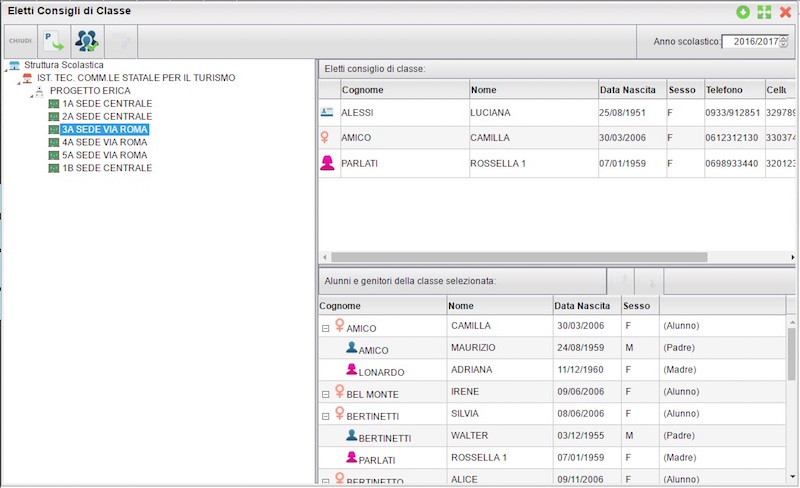The width and height of the screenshot is (800, 488).
Task: Select the LONARDO ADRIANA mother row
Action: tap(552, 370)
